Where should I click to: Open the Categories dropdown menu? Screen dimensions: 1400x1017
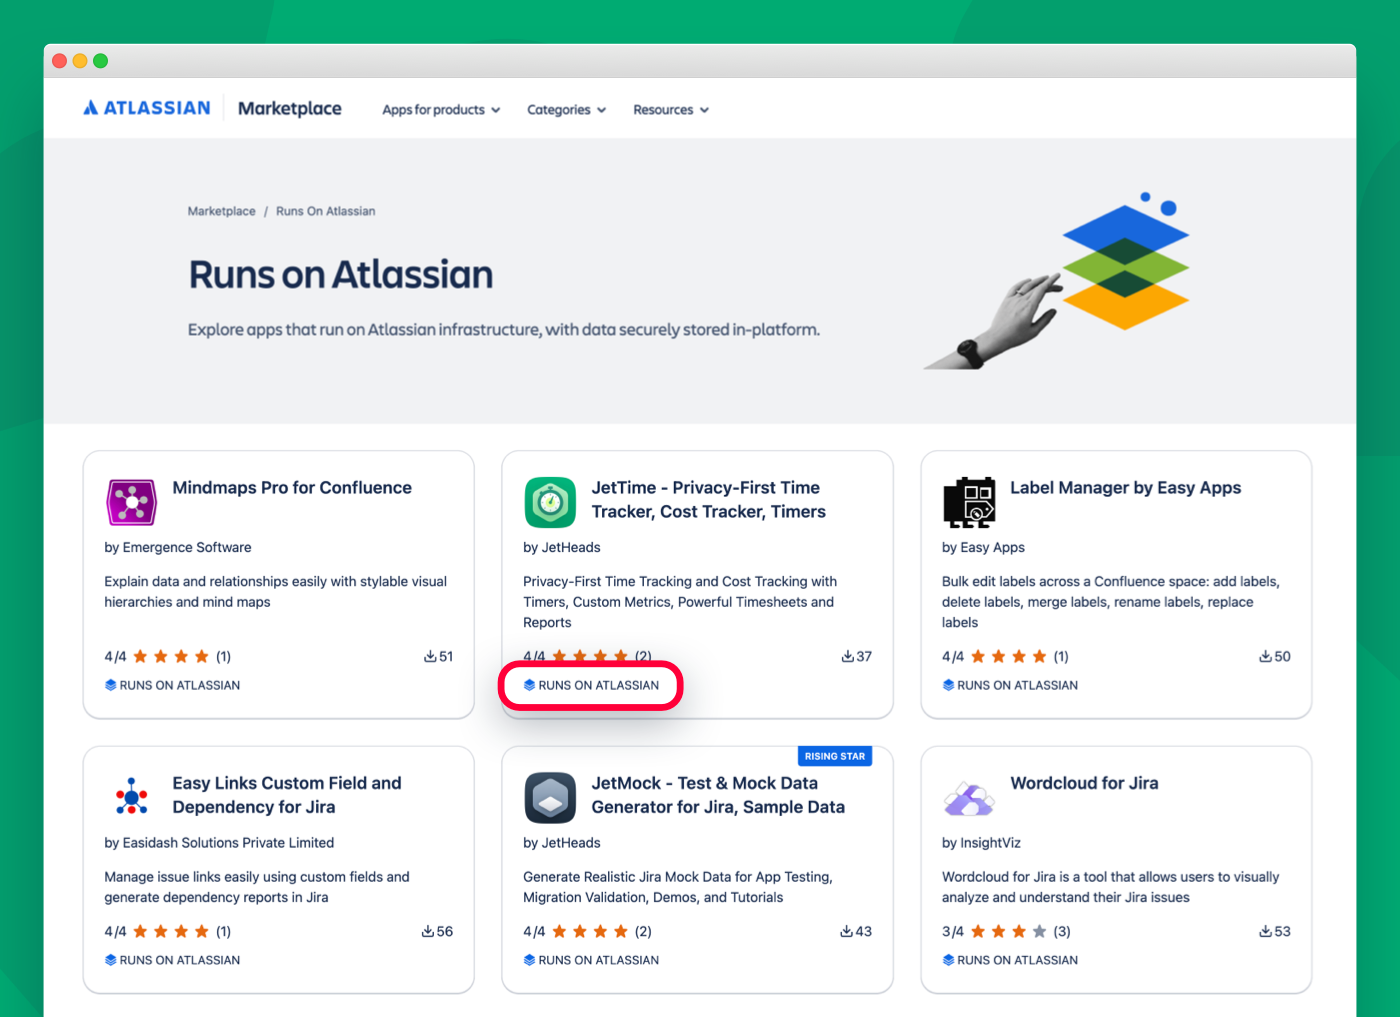pyautogui.click(x=566, y=109)
